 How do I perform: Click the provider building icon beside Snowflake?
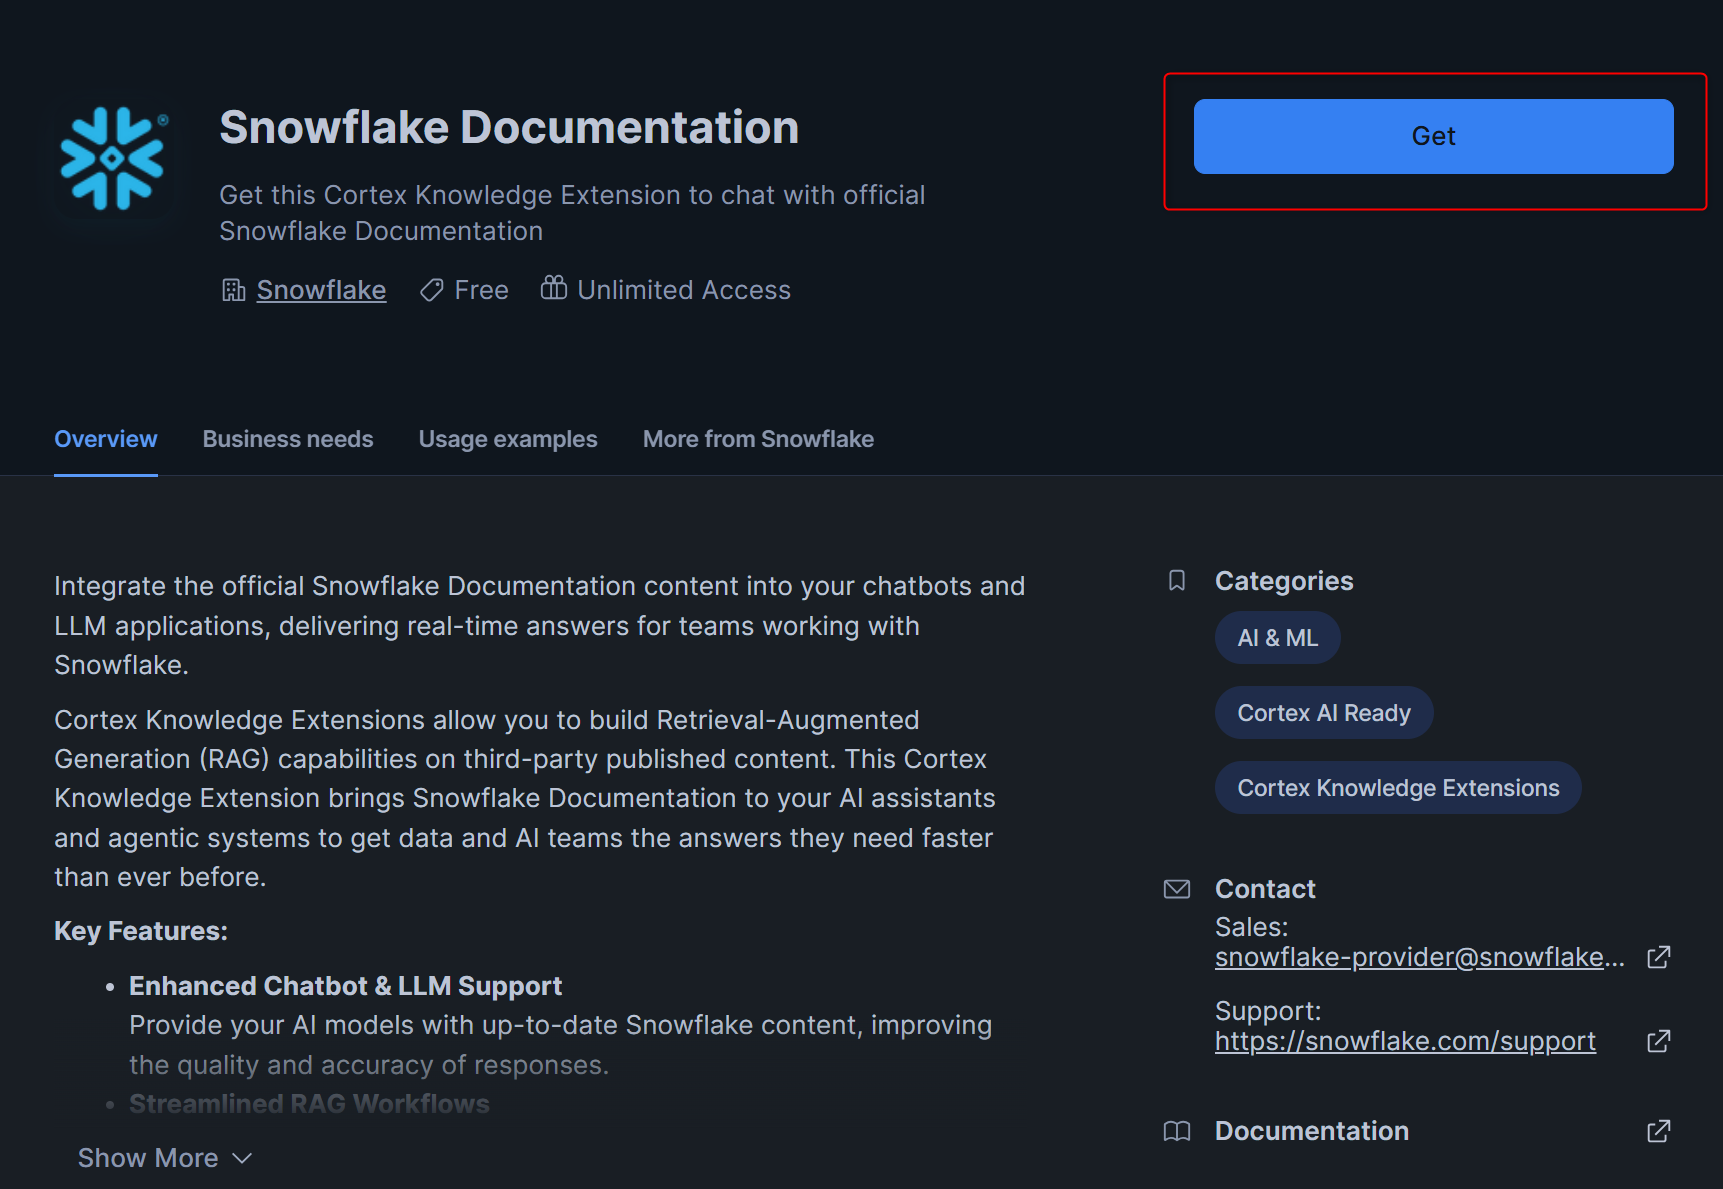click(x=233, y=290)
